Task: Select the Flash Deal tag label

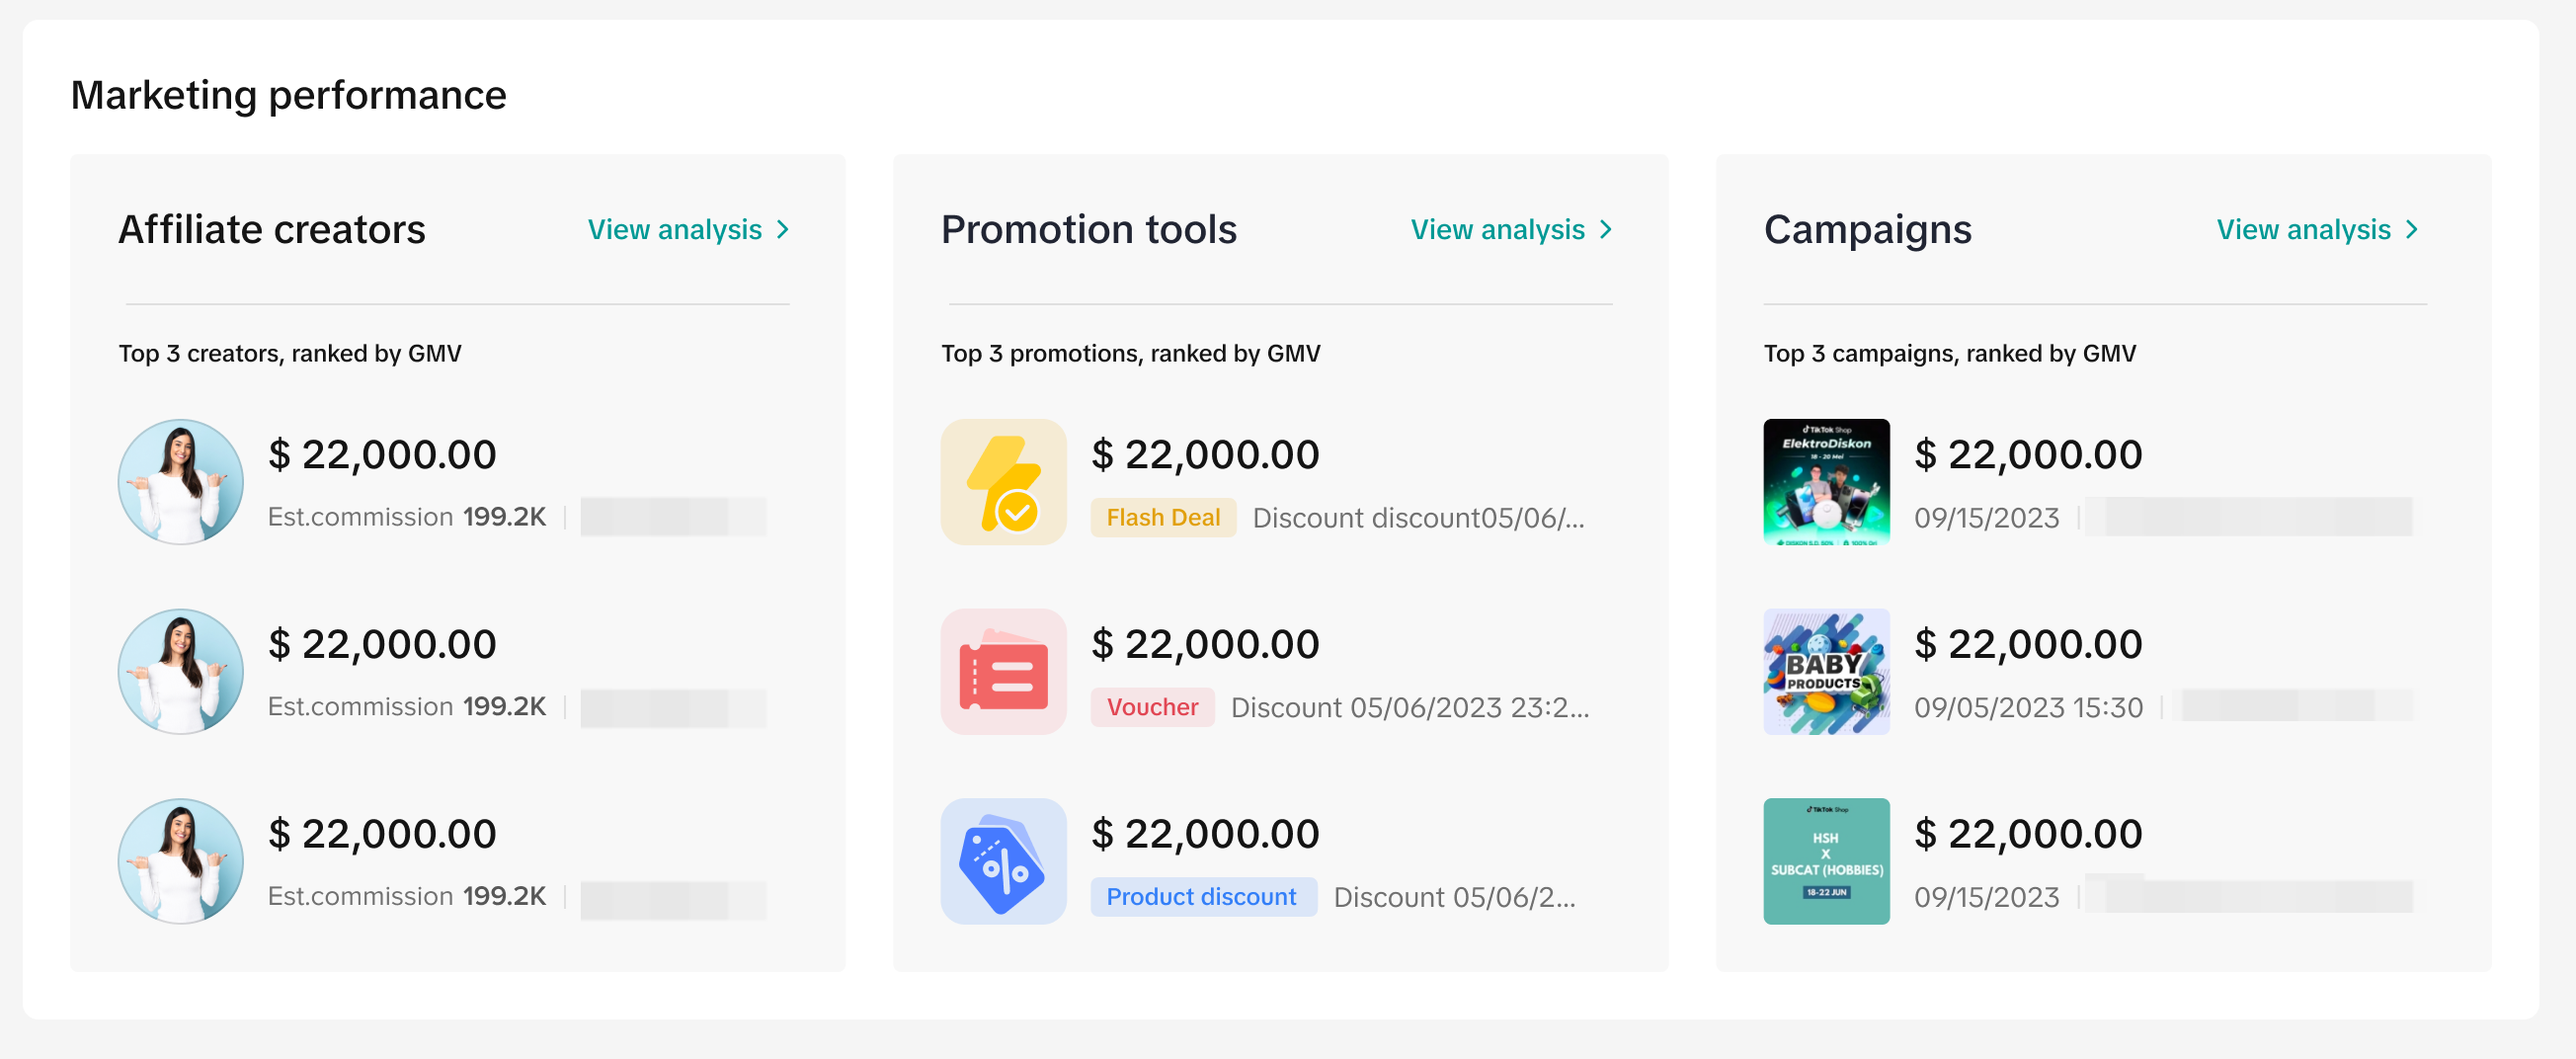Action: (1162, 517)
